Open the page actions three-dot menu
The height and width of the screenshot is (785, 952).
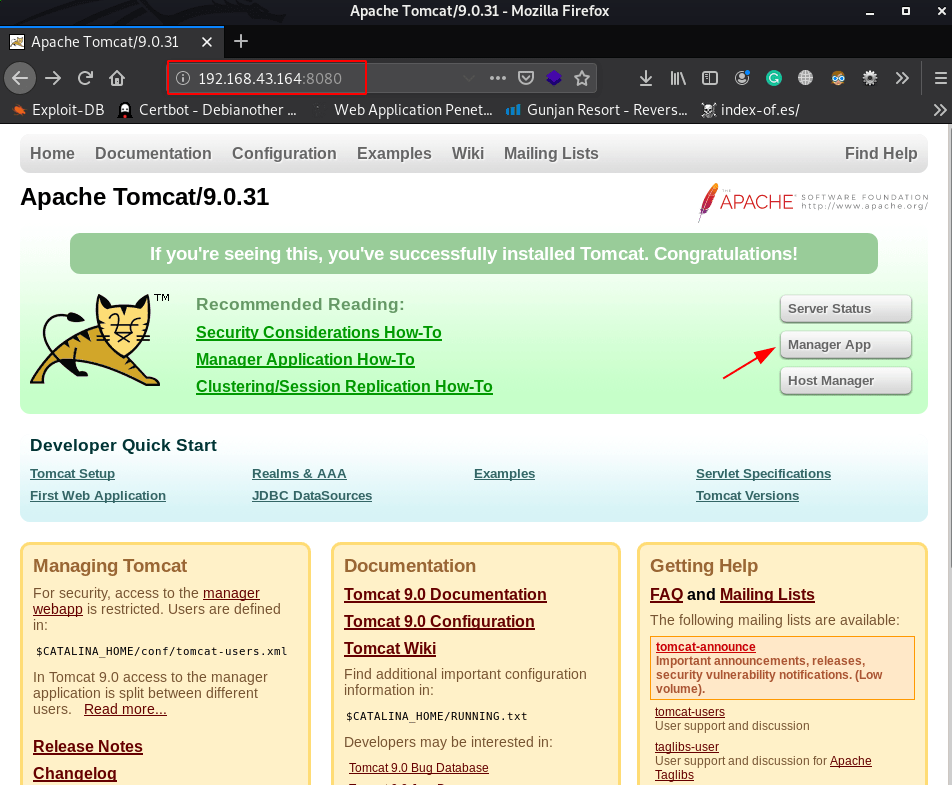click(498, 78)
